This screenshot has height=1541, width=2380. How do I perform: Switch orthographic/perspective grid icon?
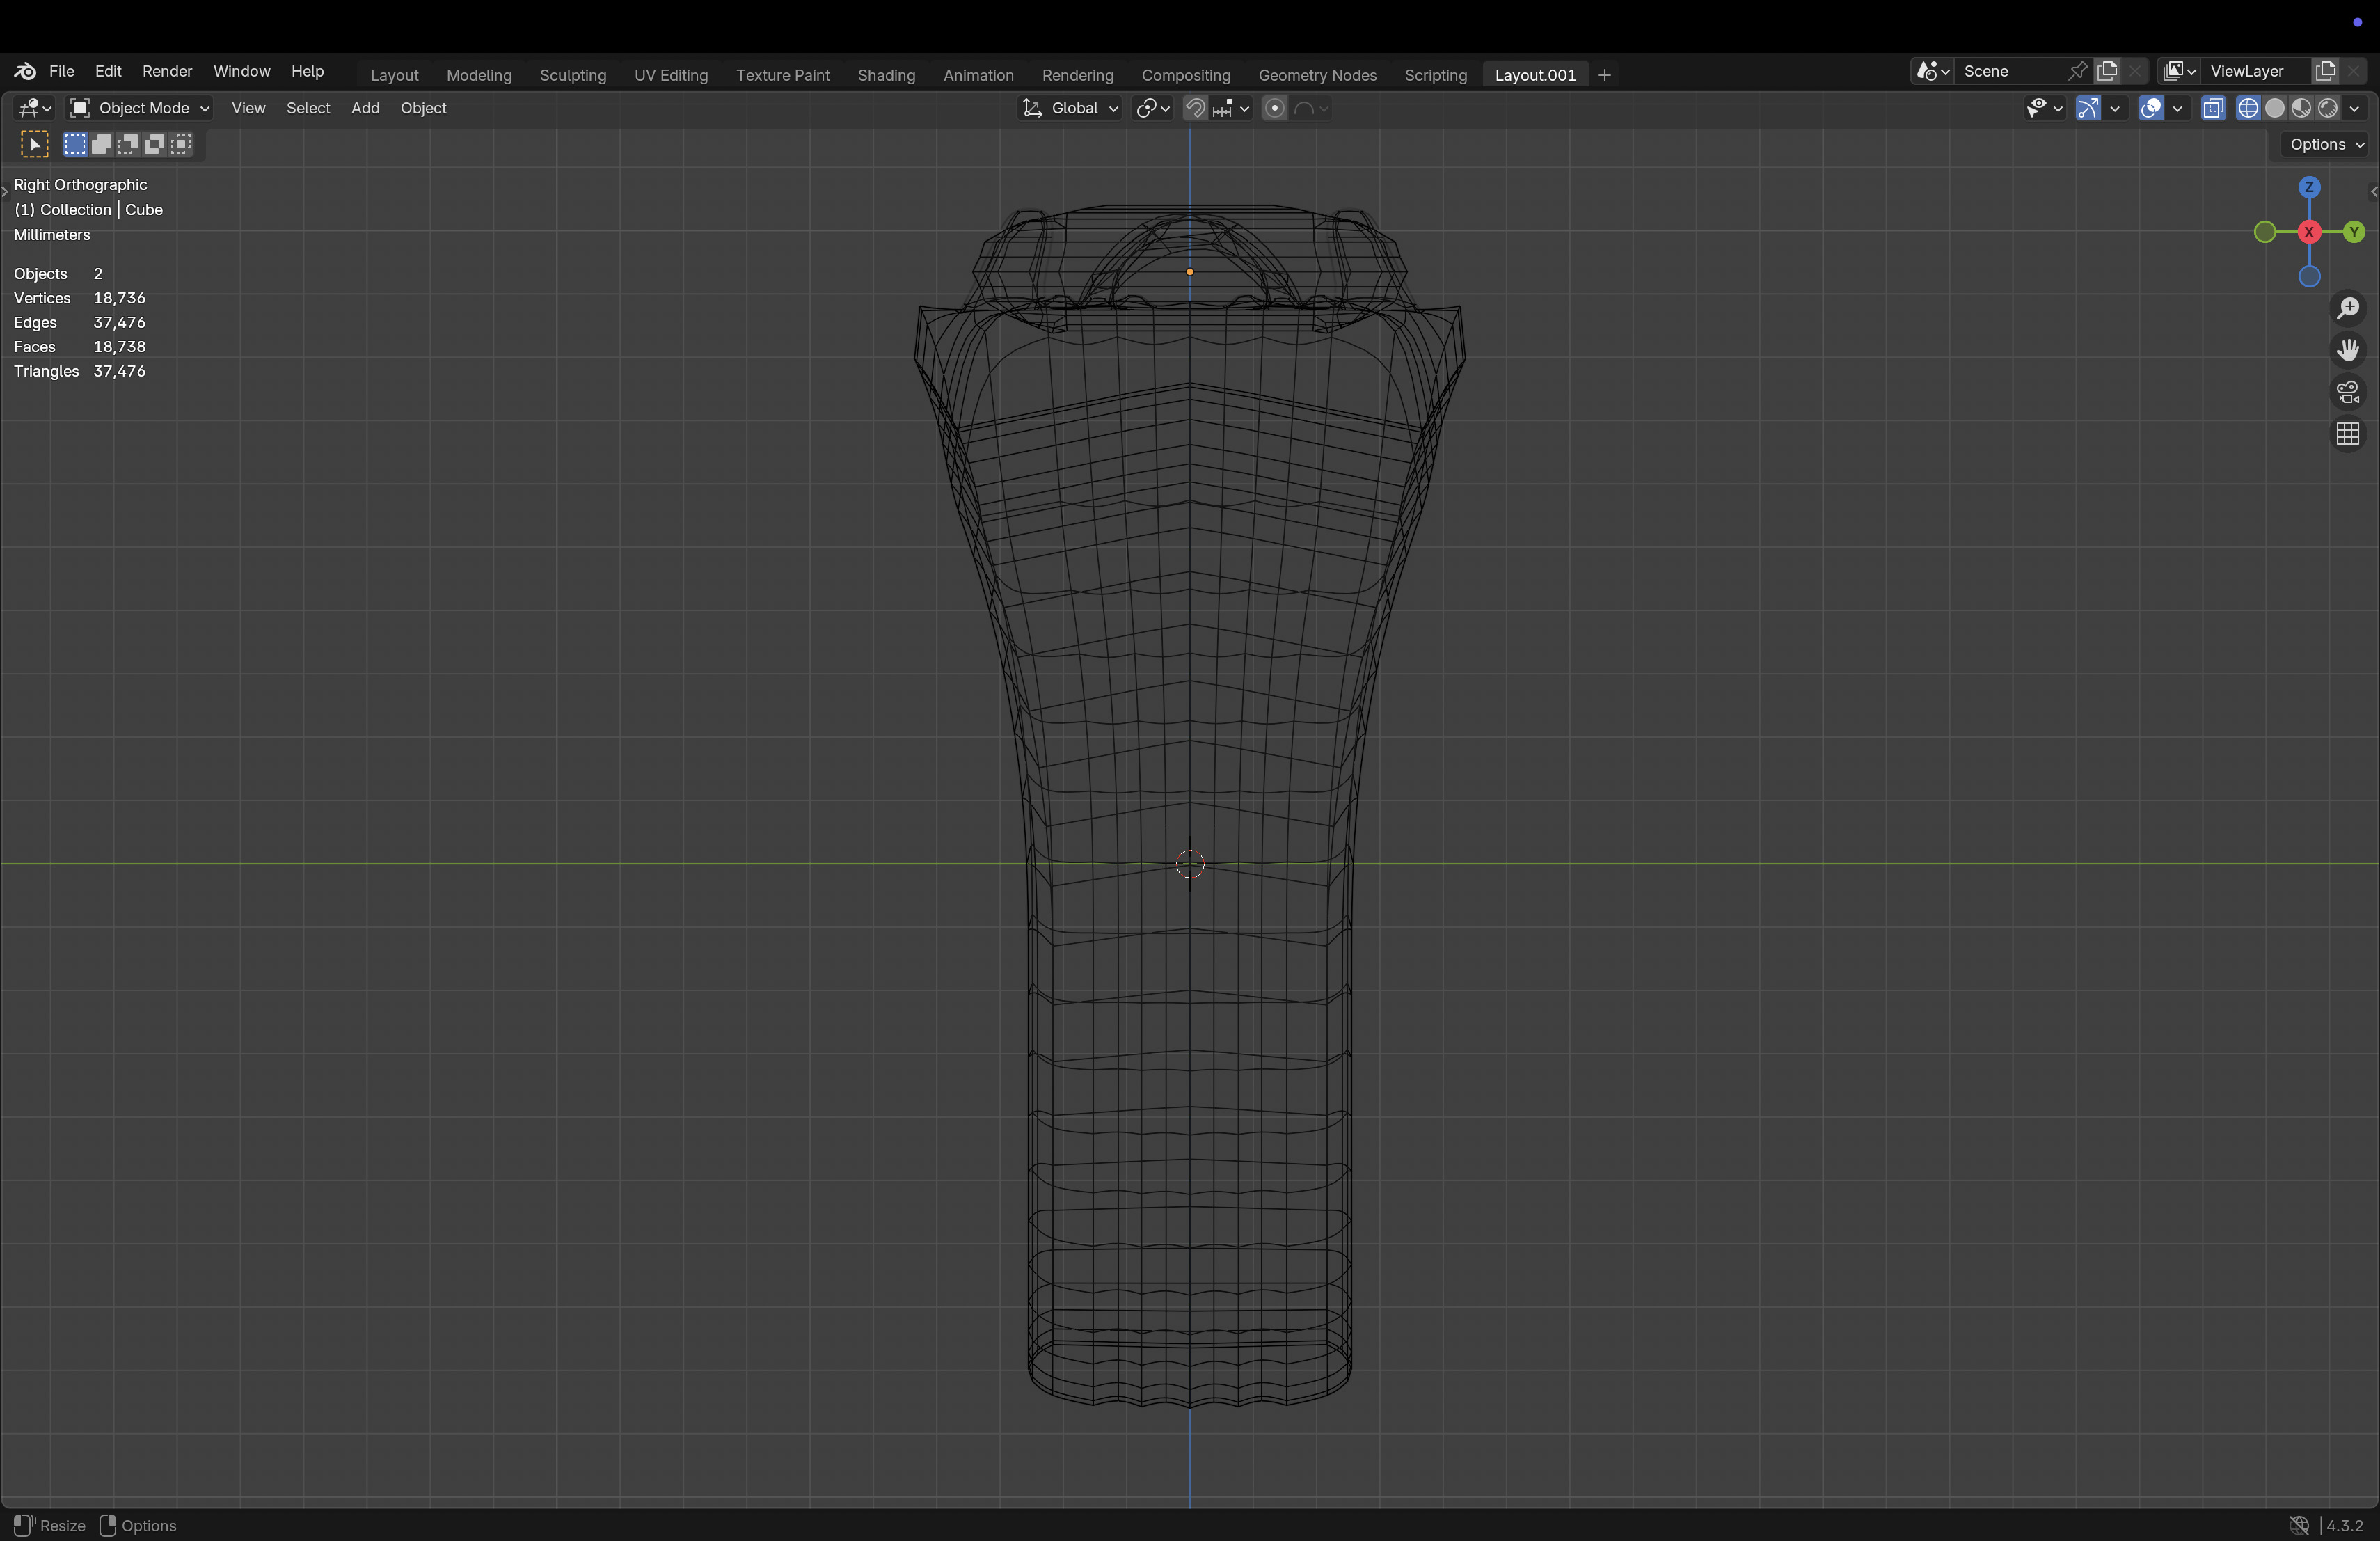click(x=2348, y=434)
